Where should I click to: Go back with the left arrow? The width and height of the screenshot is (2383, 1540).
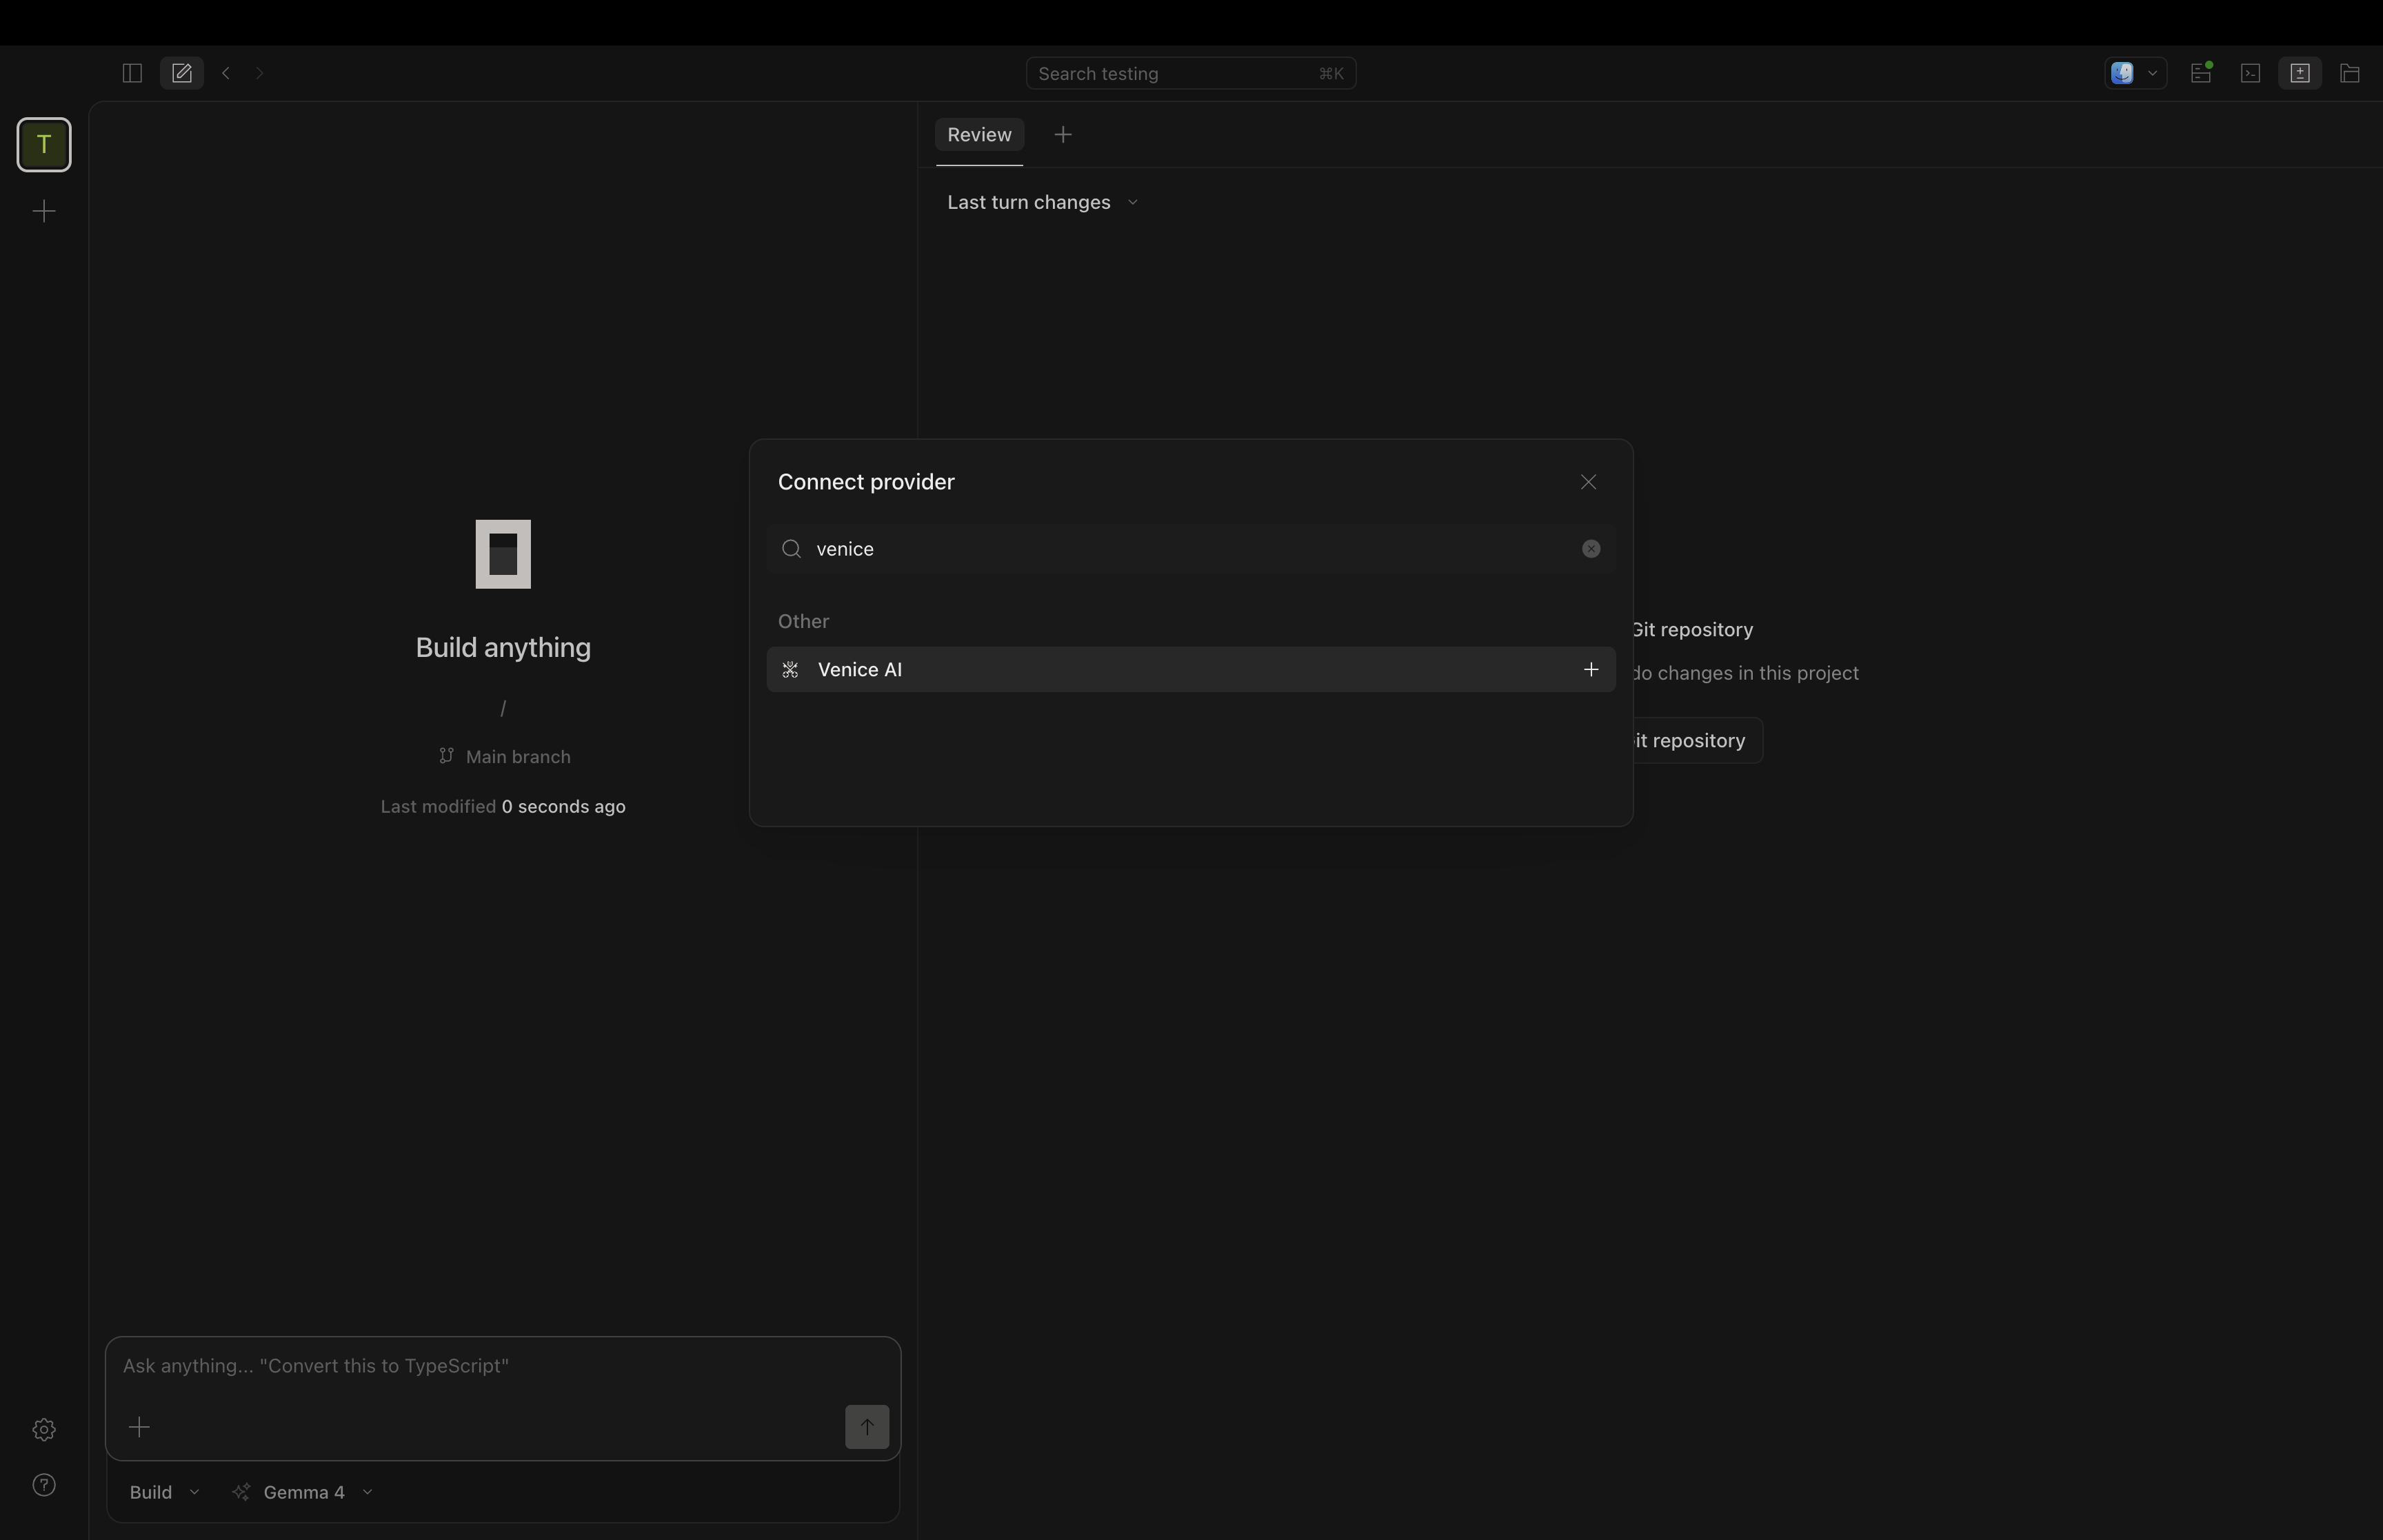click(x=226, y=73)
